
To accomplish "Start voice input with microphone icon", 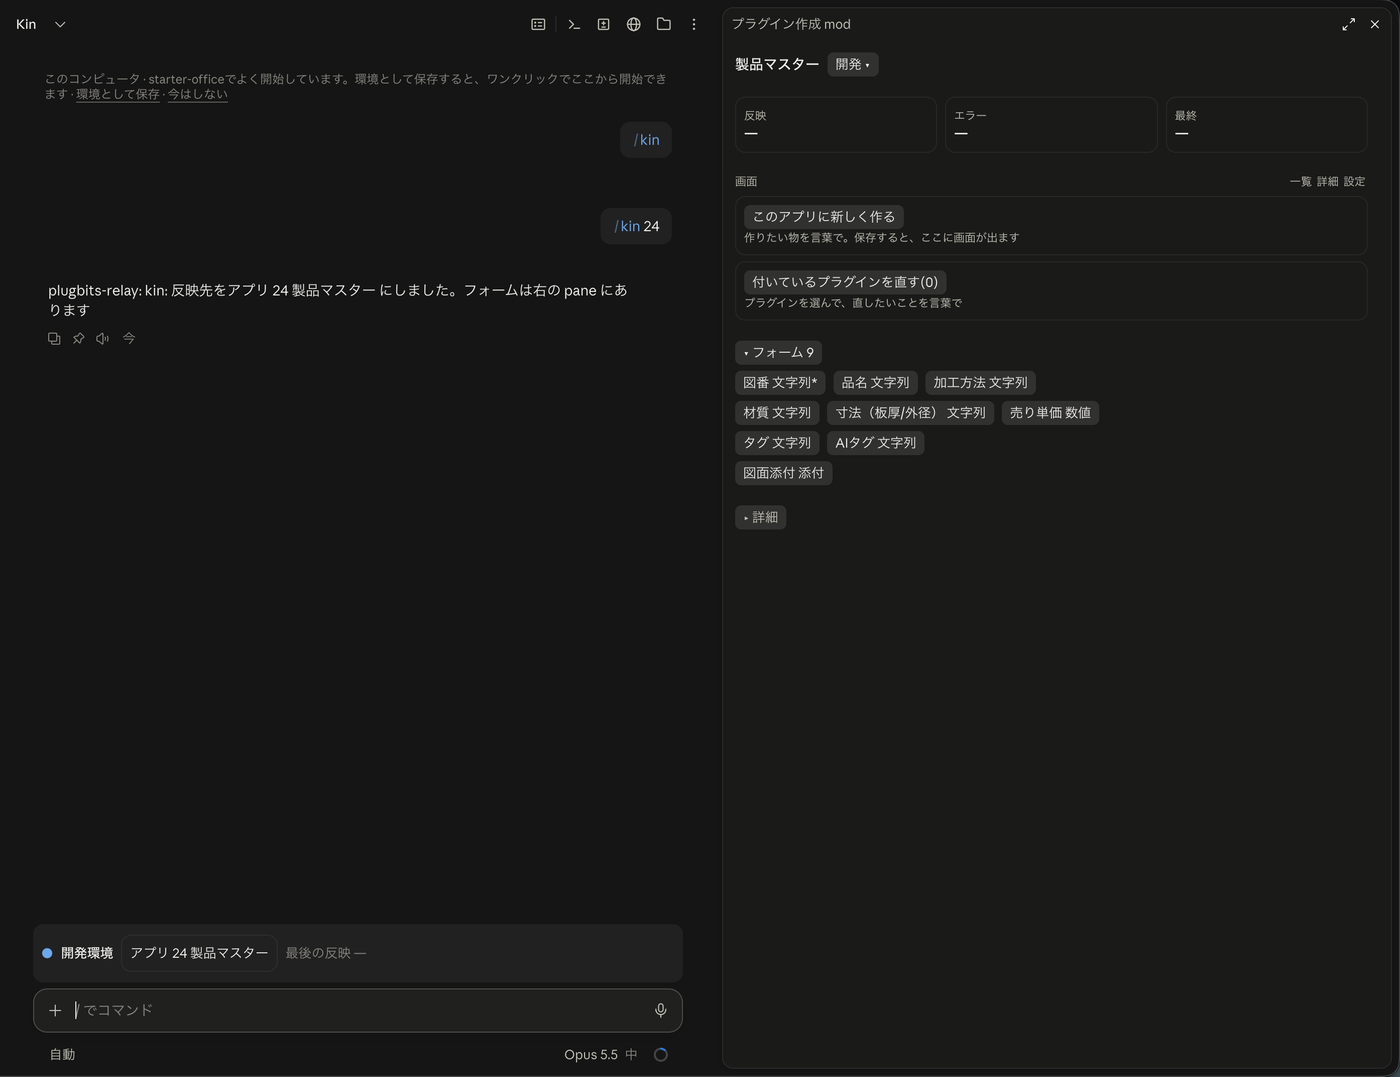I will (x=660, y=1010).
